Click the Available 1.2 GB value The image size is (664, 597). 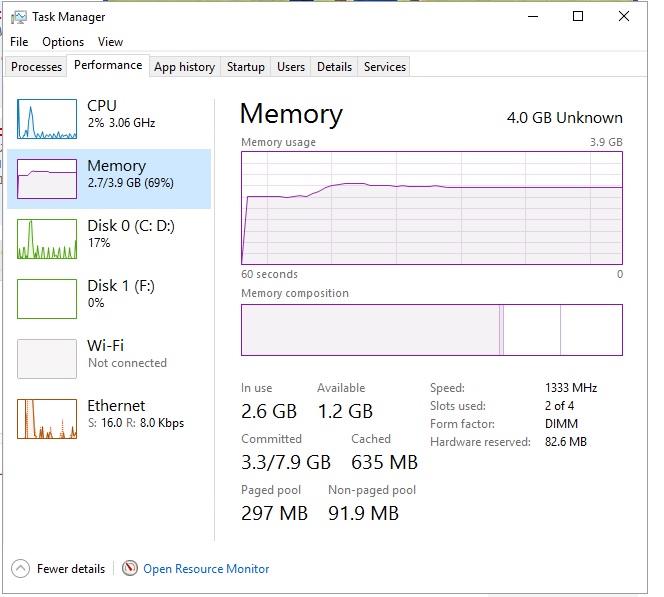coord(345,411)
